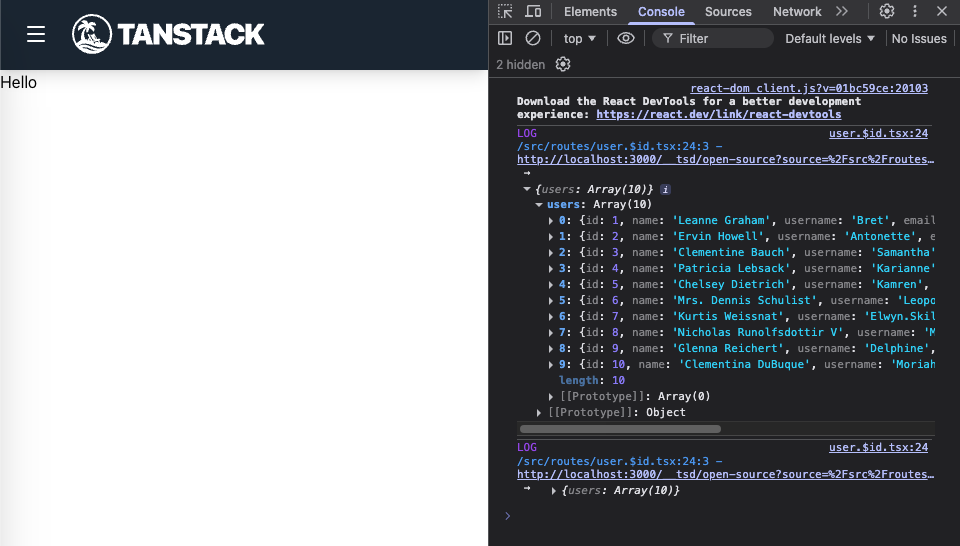Collapse the users: Array(10) property
The width and height of the screenshot is (960, 546).
pyautogui.click(x=539, y=204)
